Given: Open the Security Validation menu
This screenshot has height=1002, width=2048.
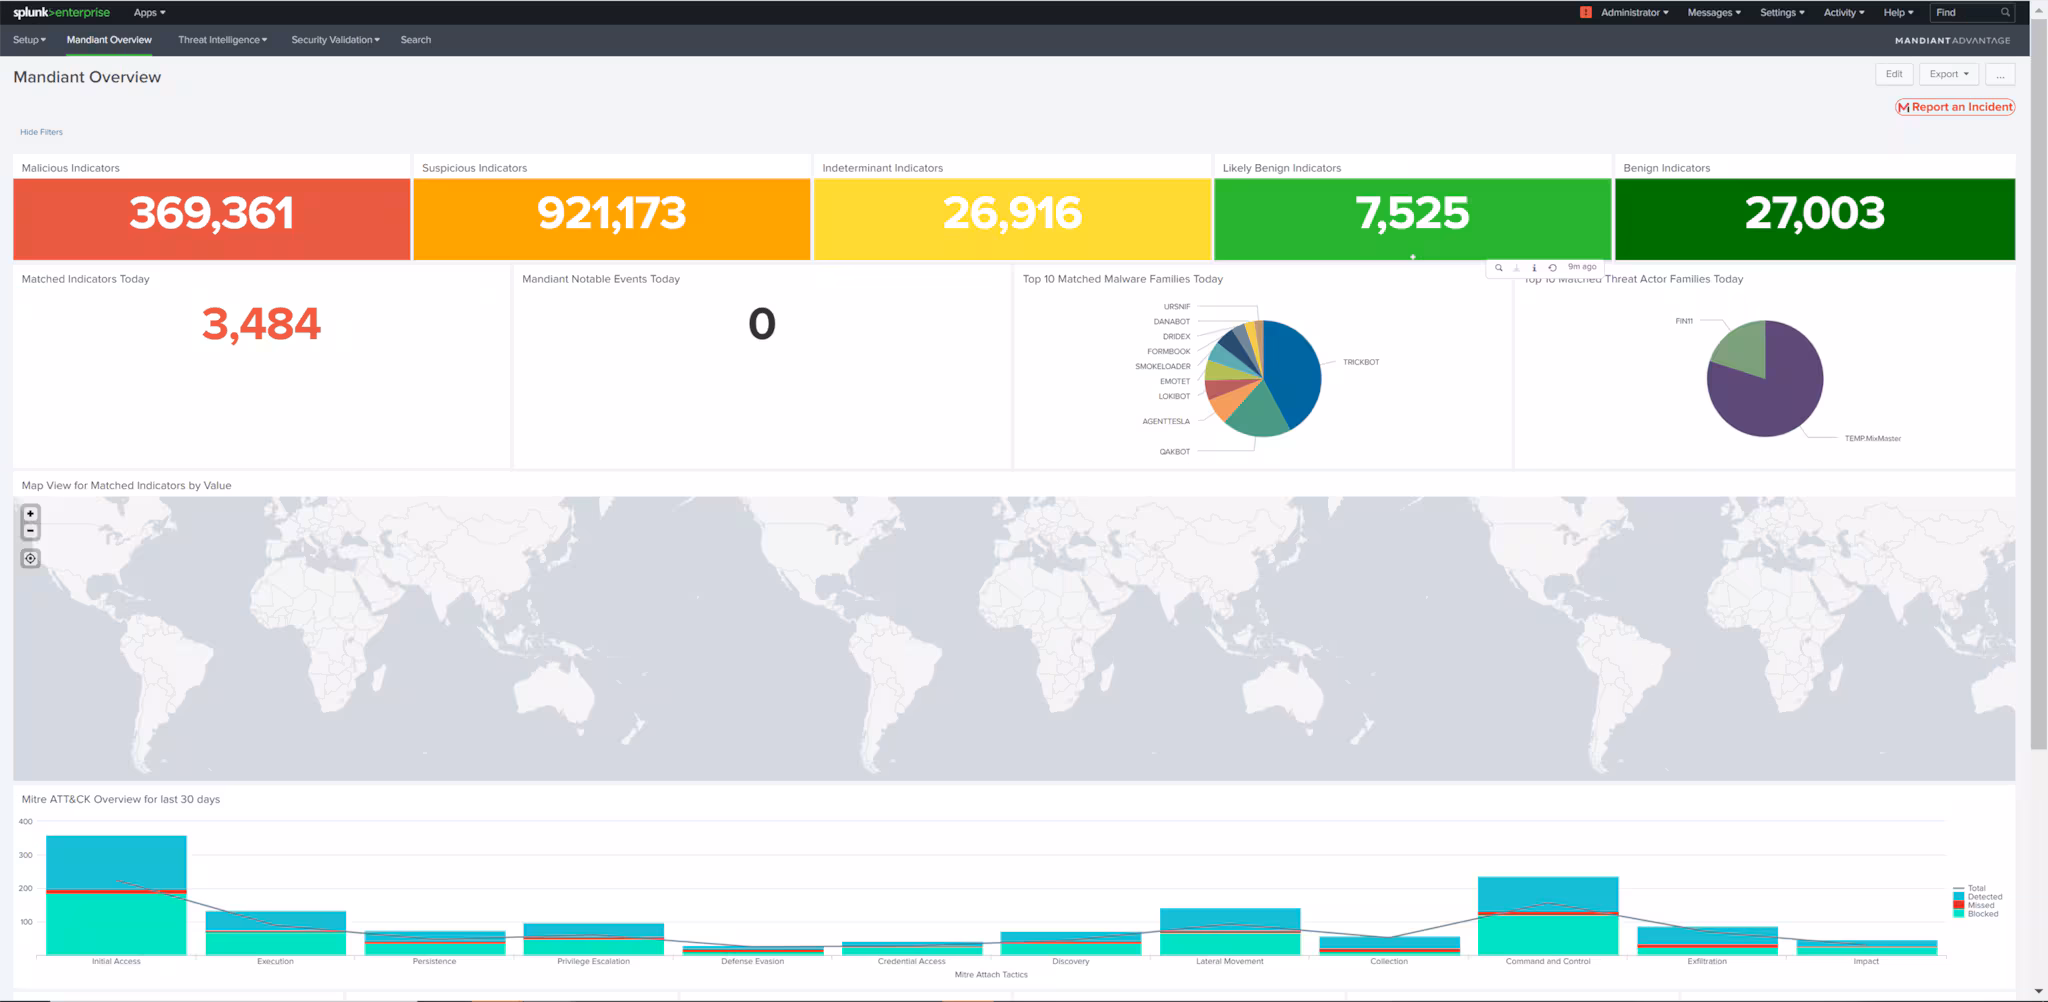Looking at the screenshot, I should [335, 40].
